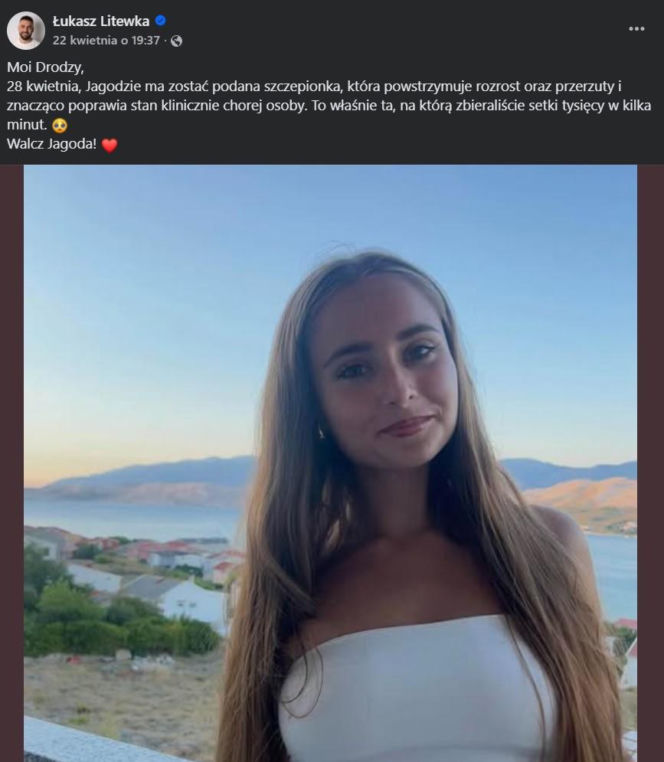Image resolution: width=664 pixels, height=762 pixels.
Task: Open the three-dots post options menu
Action: [637, 29]
